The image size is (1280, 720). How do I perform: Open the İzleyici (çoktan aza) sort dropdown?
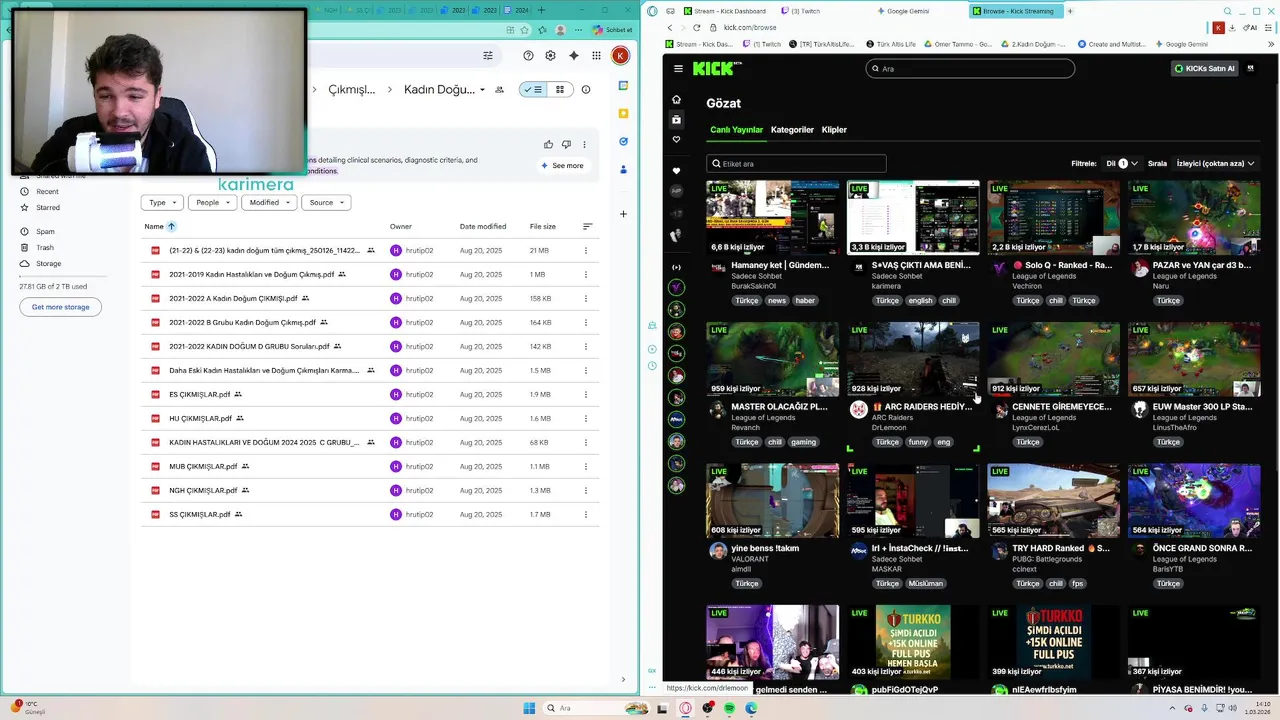1215,163
